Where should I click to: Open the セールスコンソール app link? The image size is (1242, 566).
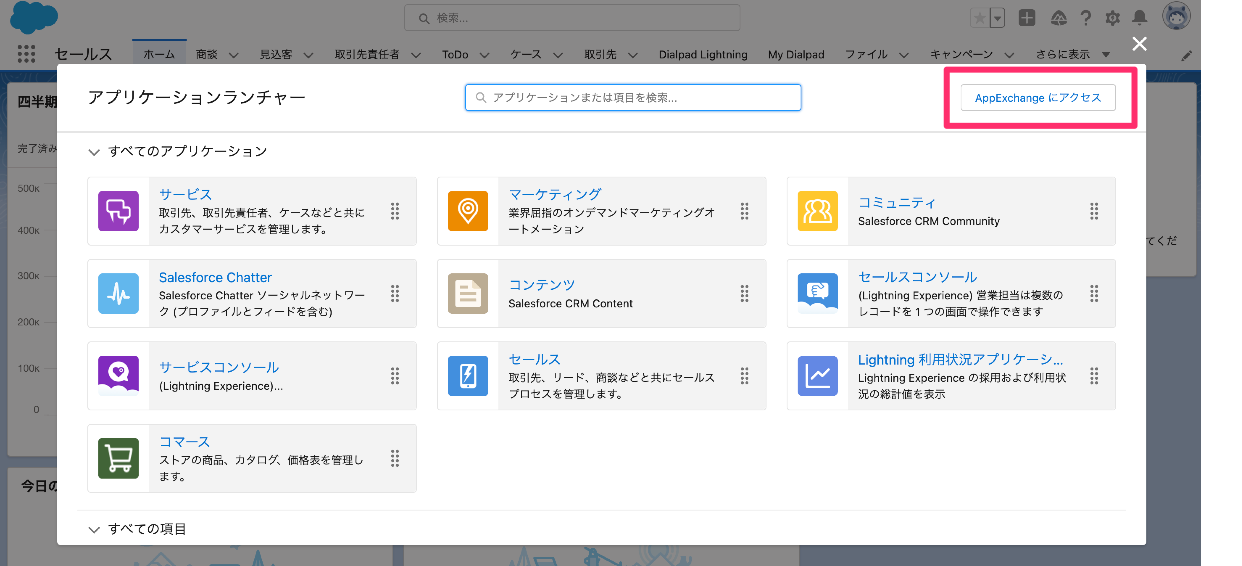point(917,277)
